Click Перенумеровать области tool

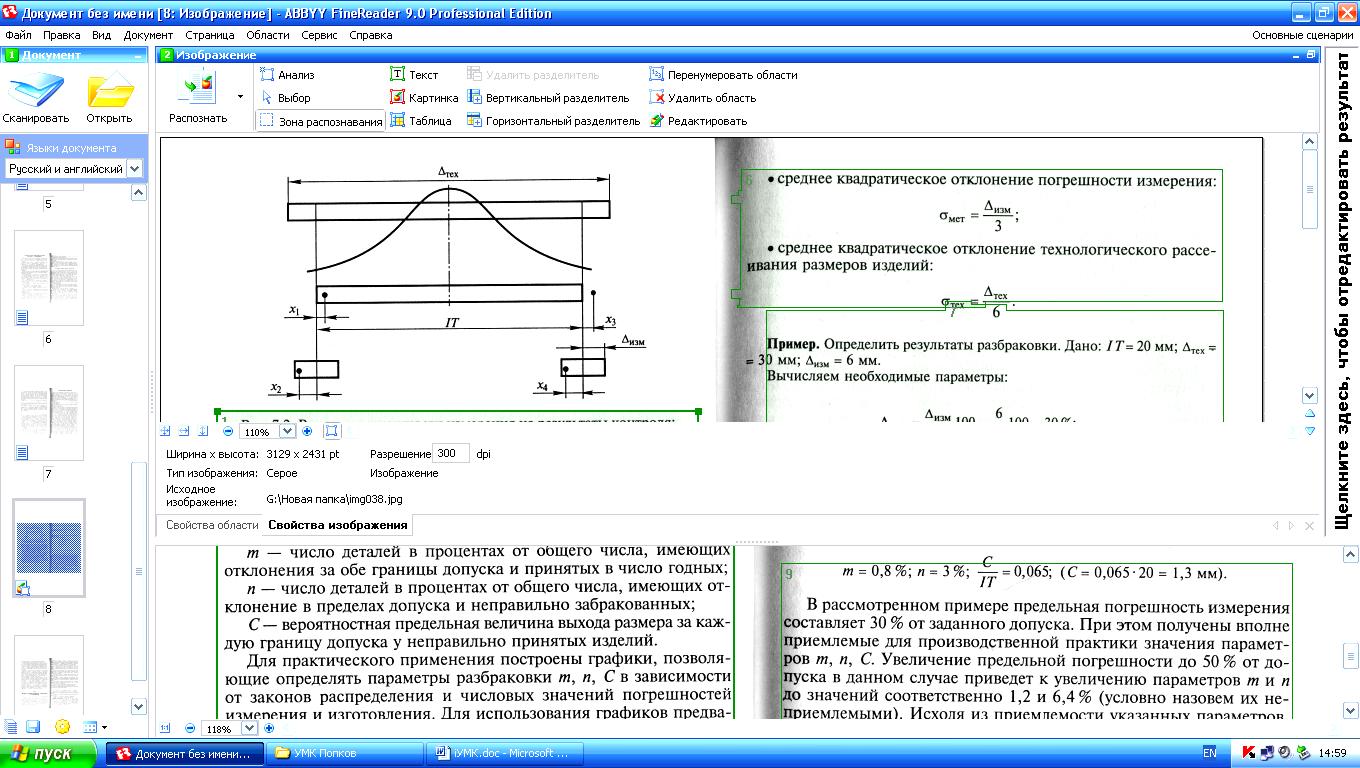point(723,75)
